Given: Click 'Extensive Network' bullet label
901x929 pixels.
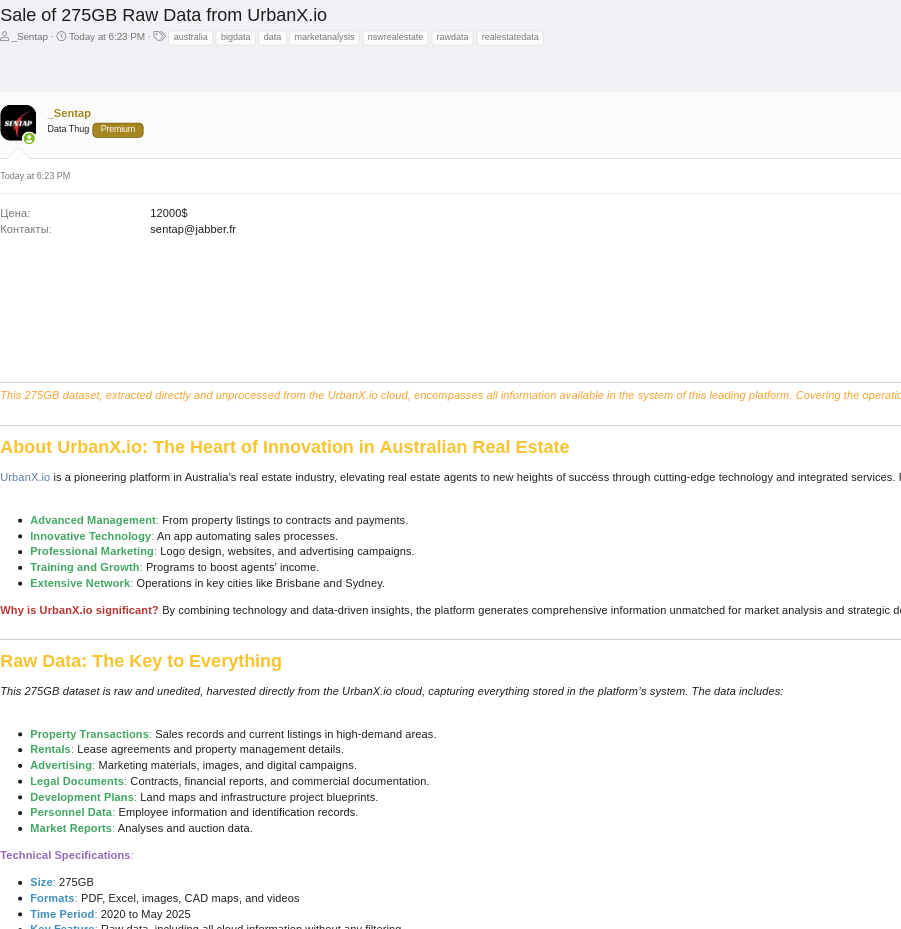Looking at the screenshot, I should click(x=80, y=584).
